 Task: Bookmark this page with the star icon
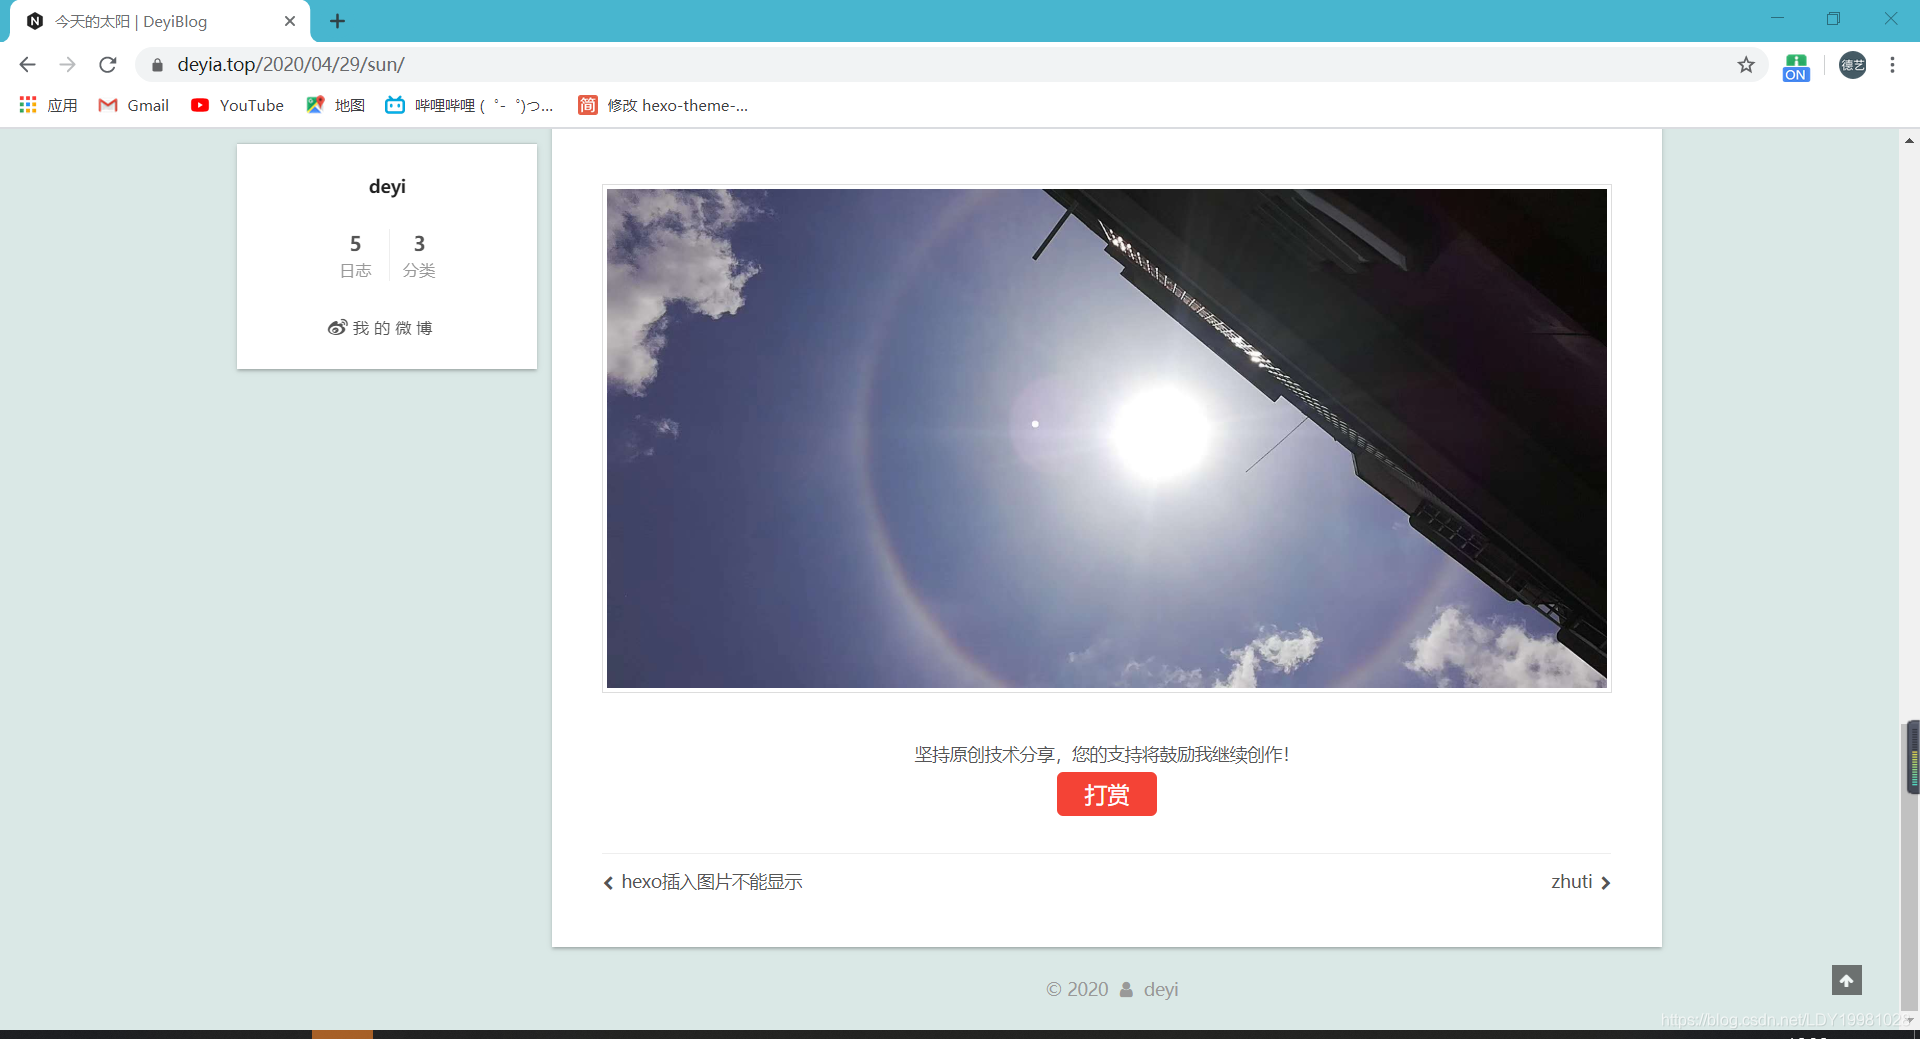[1746, 65]
